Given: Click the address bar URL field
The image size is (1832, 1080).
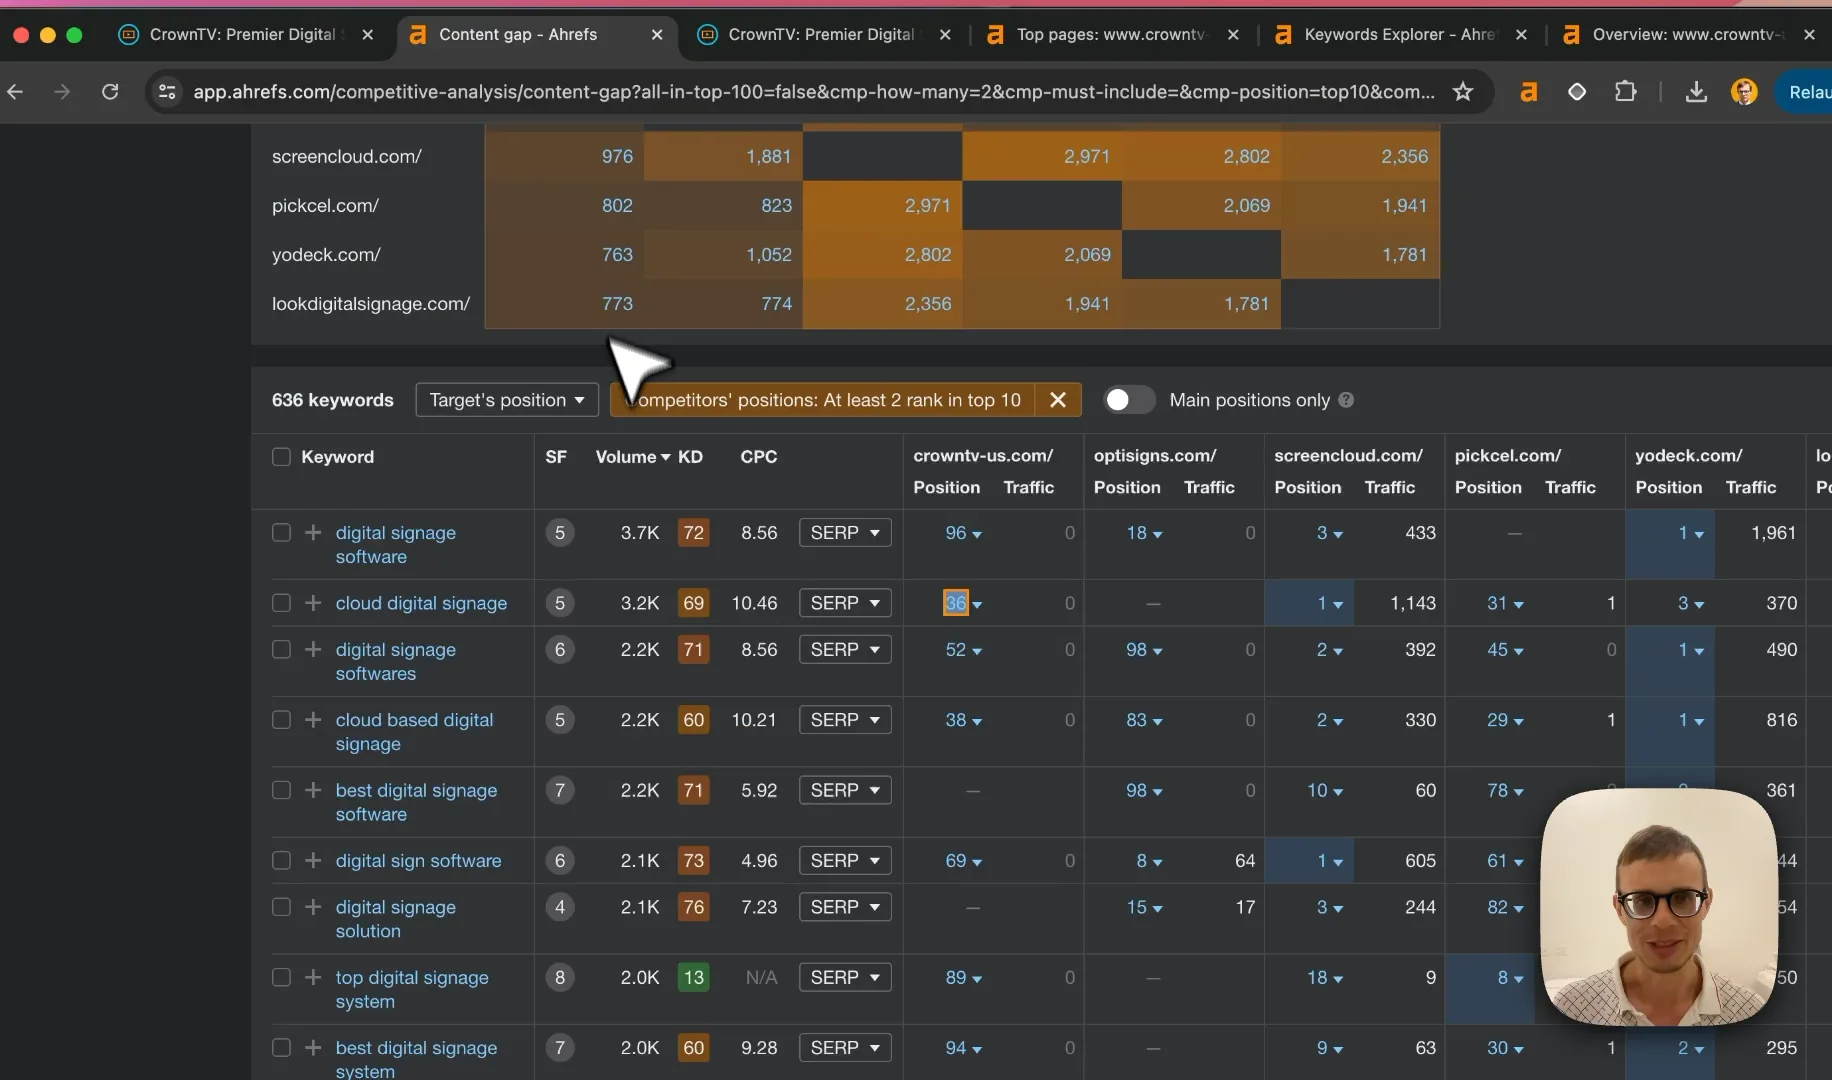Looking at the screenshot, I should [x=813, y=92].
